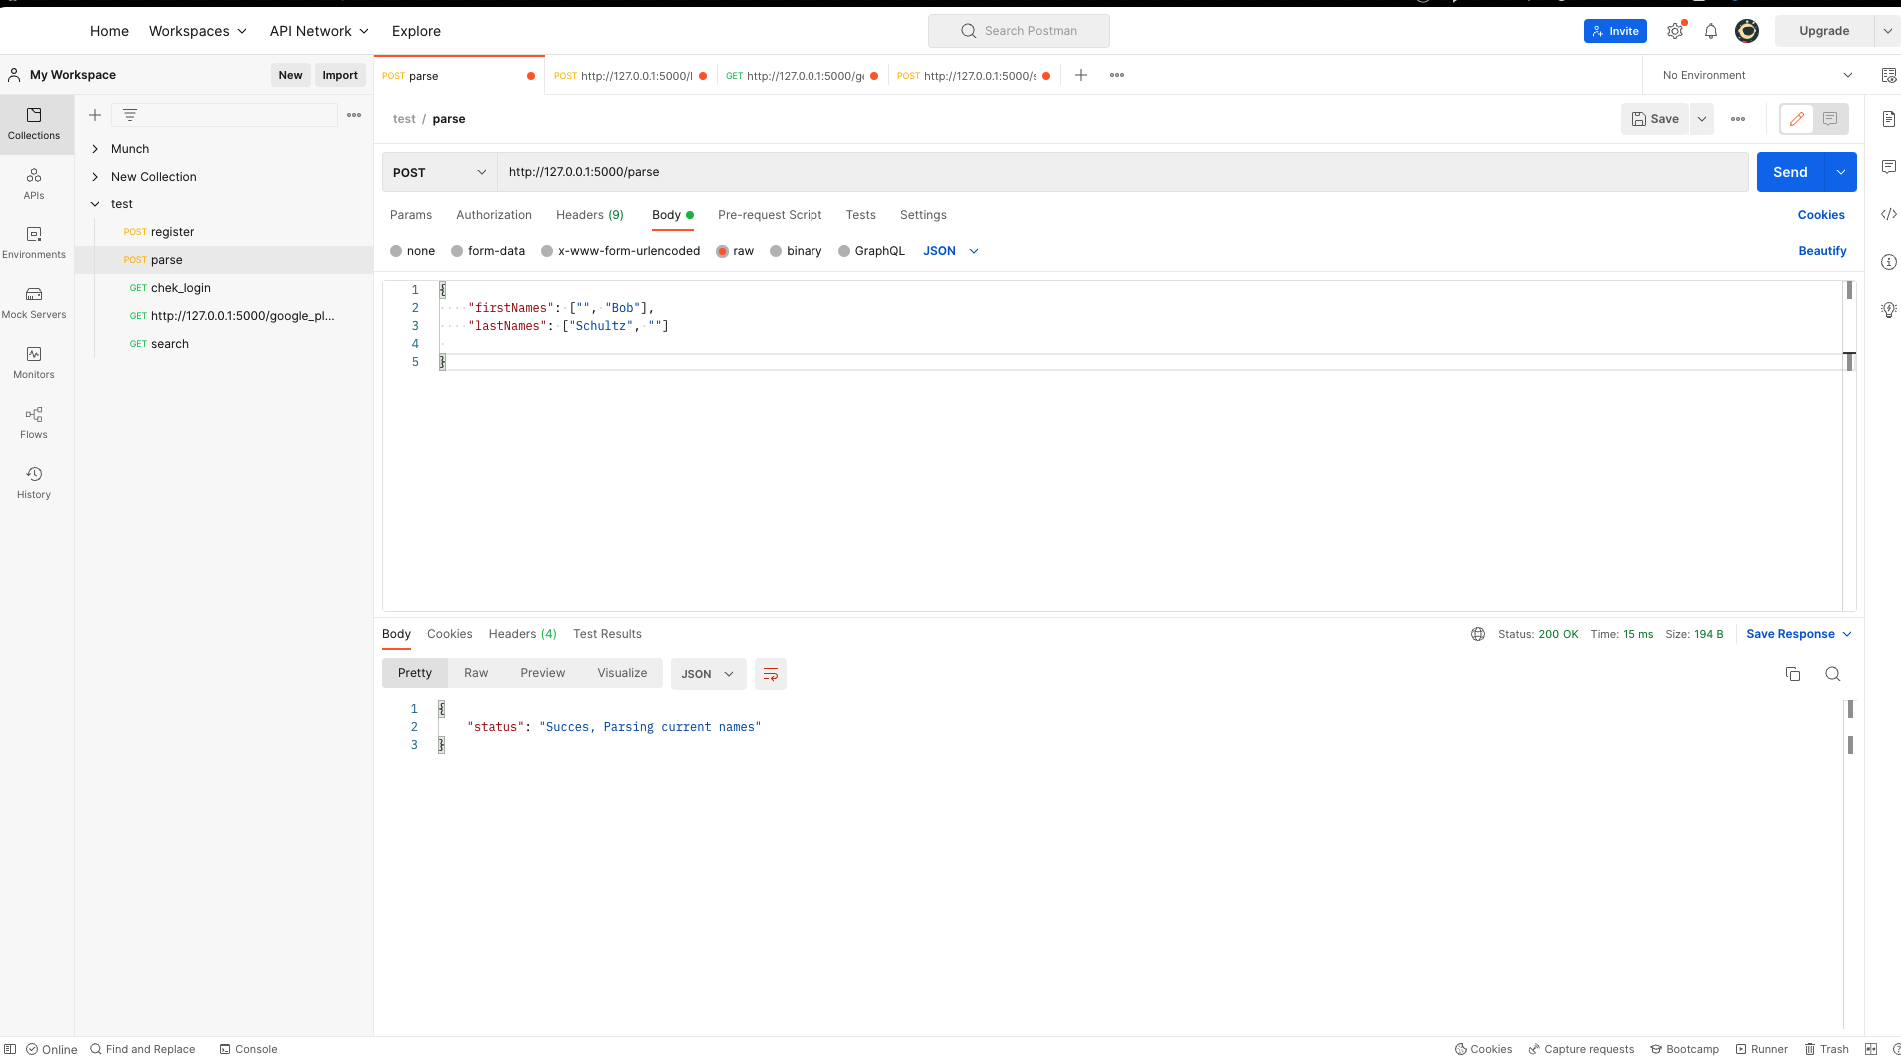1901x1060 pixels.
Task: Expand the Munch collection
Action: [x=96, y=149]
